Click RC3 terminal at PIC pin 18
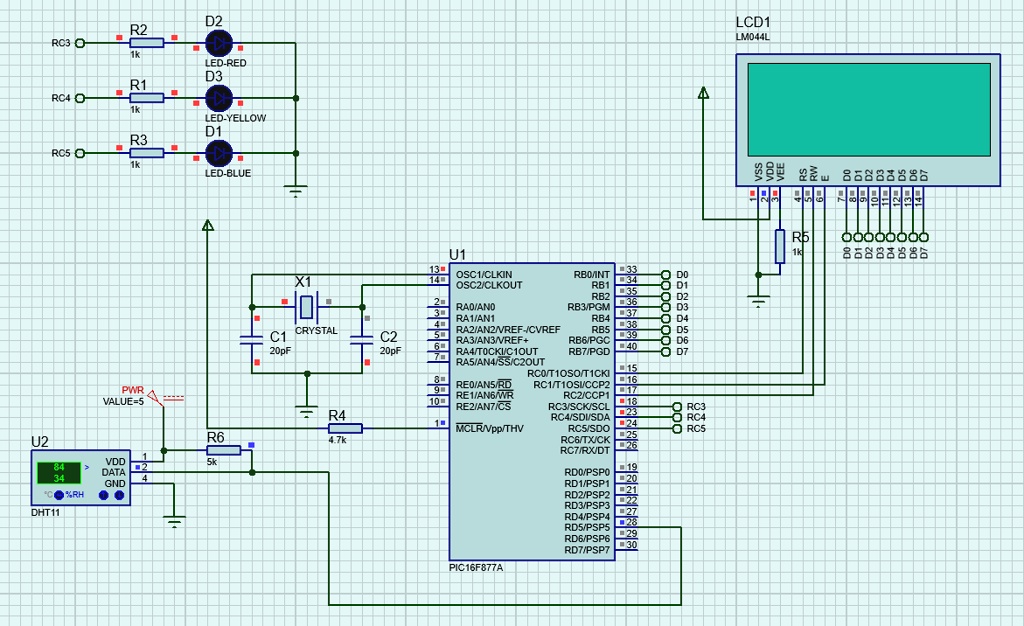The height and width of the screenshot is (626, 1024). pyautogui.click(x=677, y=407)
